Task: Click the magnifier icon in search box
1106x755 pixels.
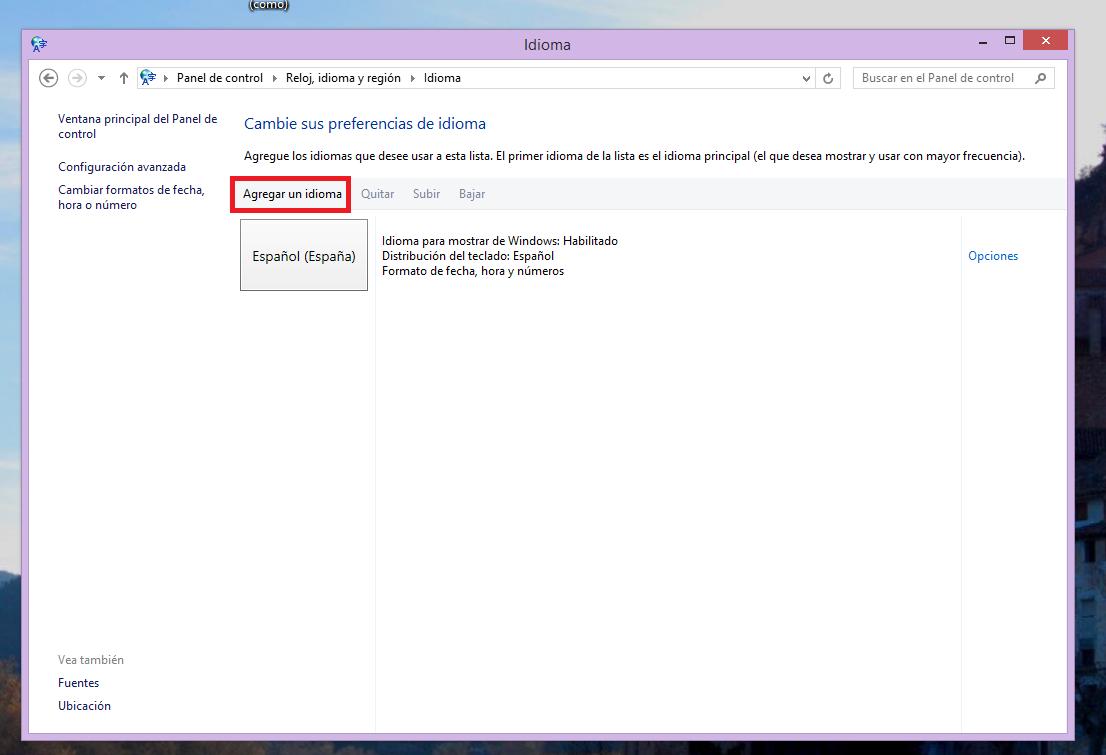Action: tap(1041, 78)
